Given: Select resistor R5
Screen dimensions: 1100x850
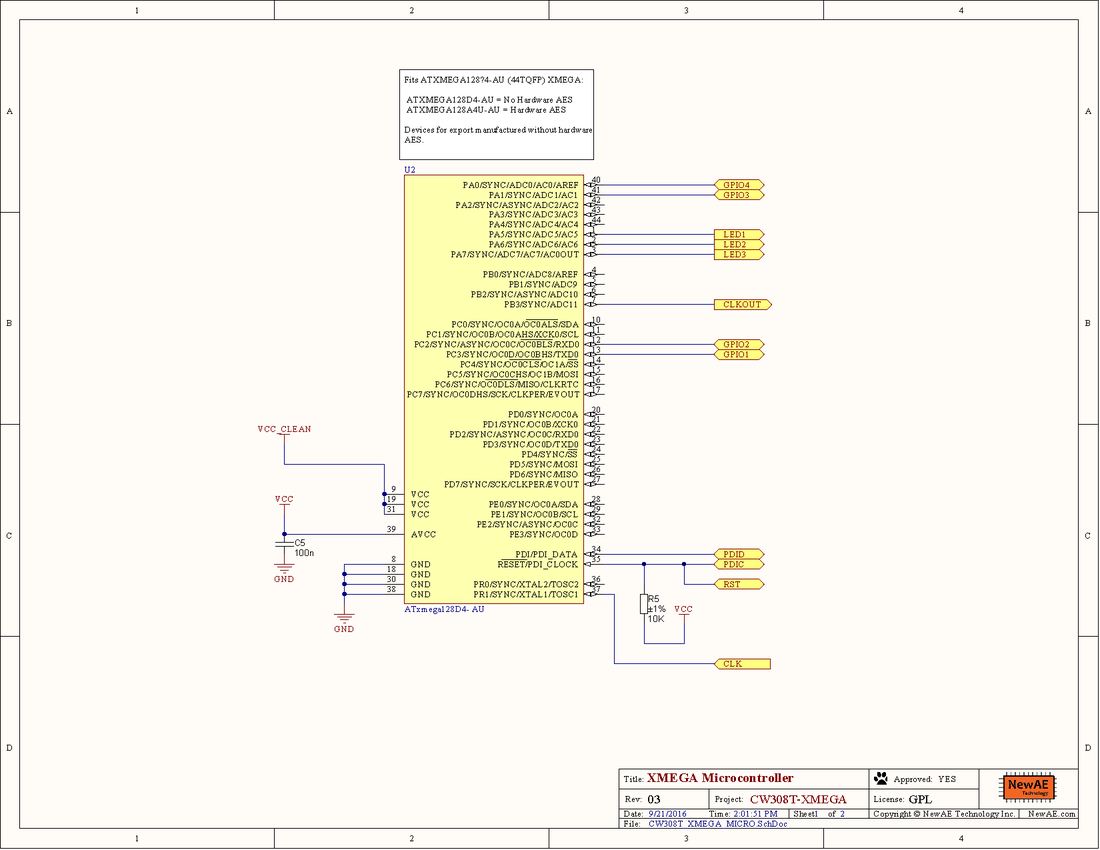Looking at the screenshot, I should point(646,603).
